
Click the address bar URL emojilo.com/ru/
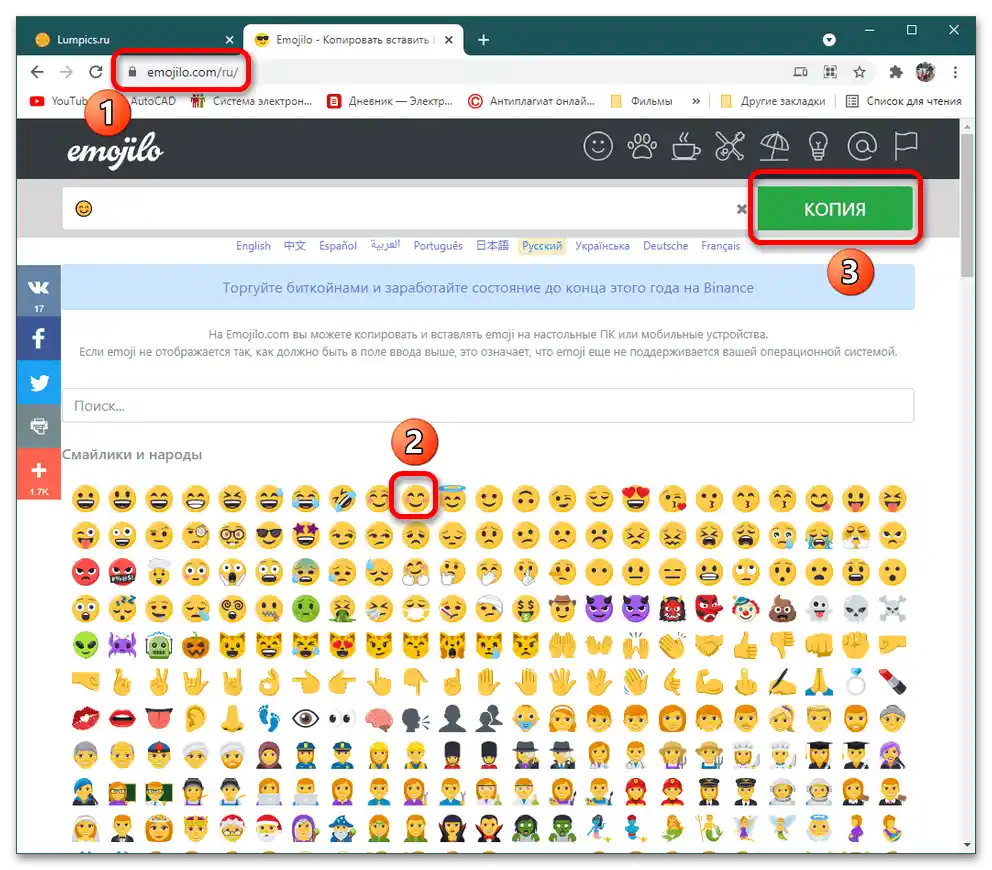pyautogui.click(x=192, y=72)
